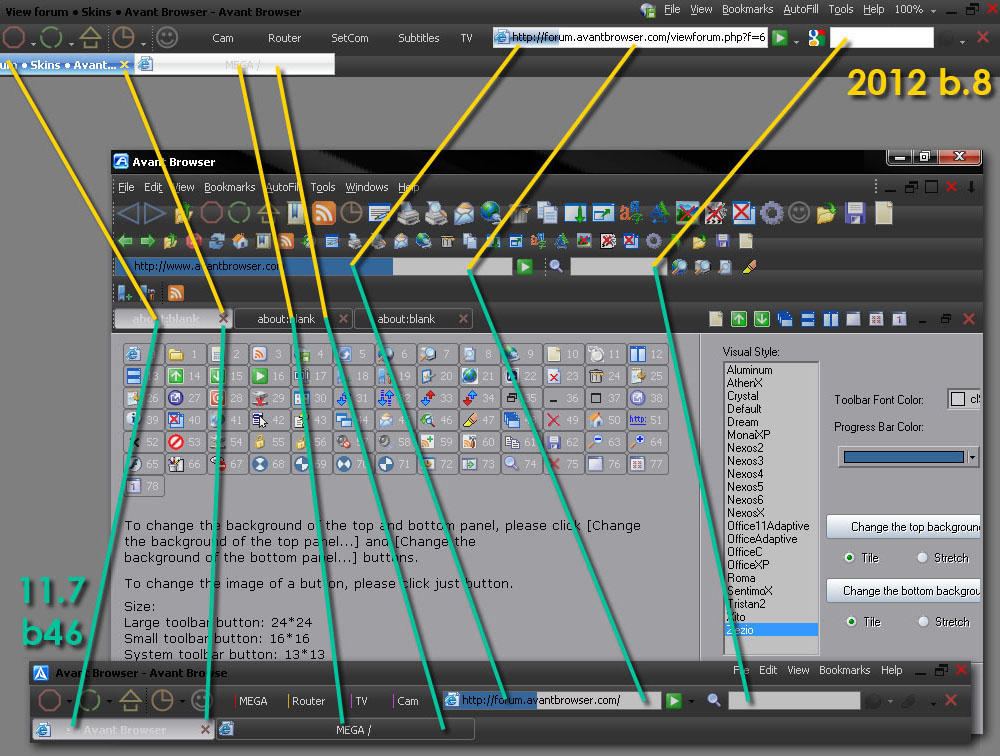Click the small green Back arrow in the skin window's small toolbar

[125, 241]
